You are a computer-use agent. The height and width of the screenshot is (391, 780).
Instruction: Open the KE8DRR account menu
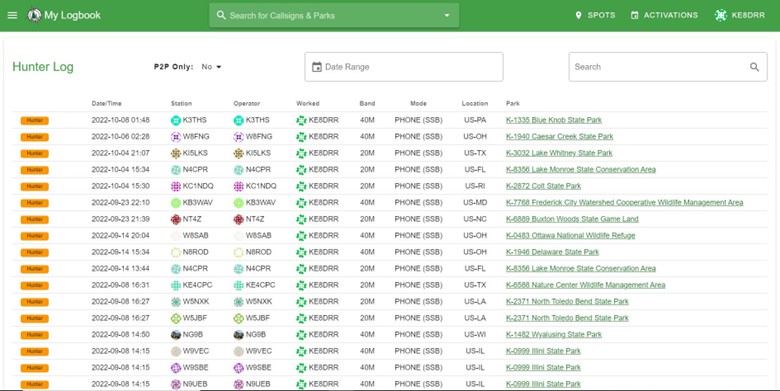pos(740,15)
